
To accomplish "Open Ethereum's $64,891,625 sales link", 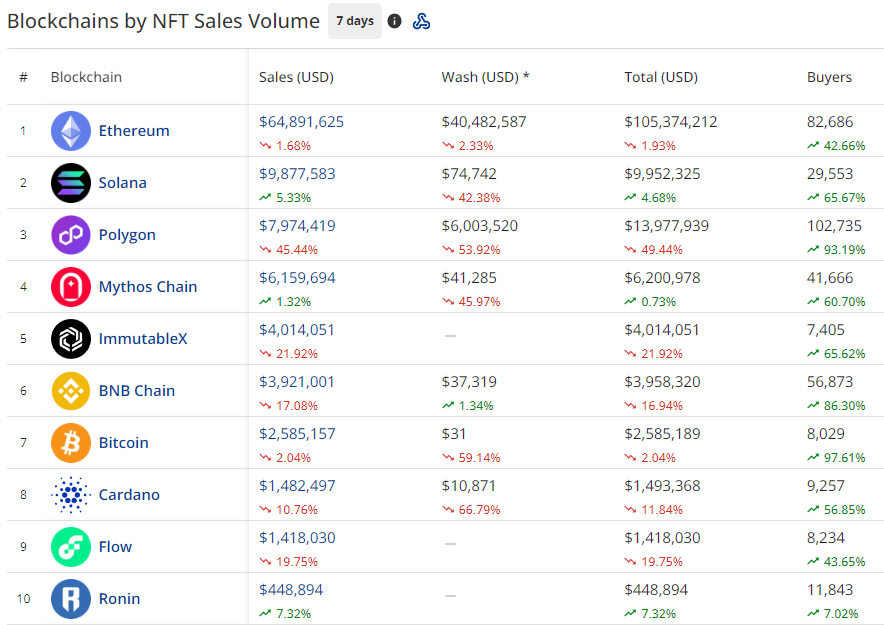I will pyautogui.click(x=301, y=122).
